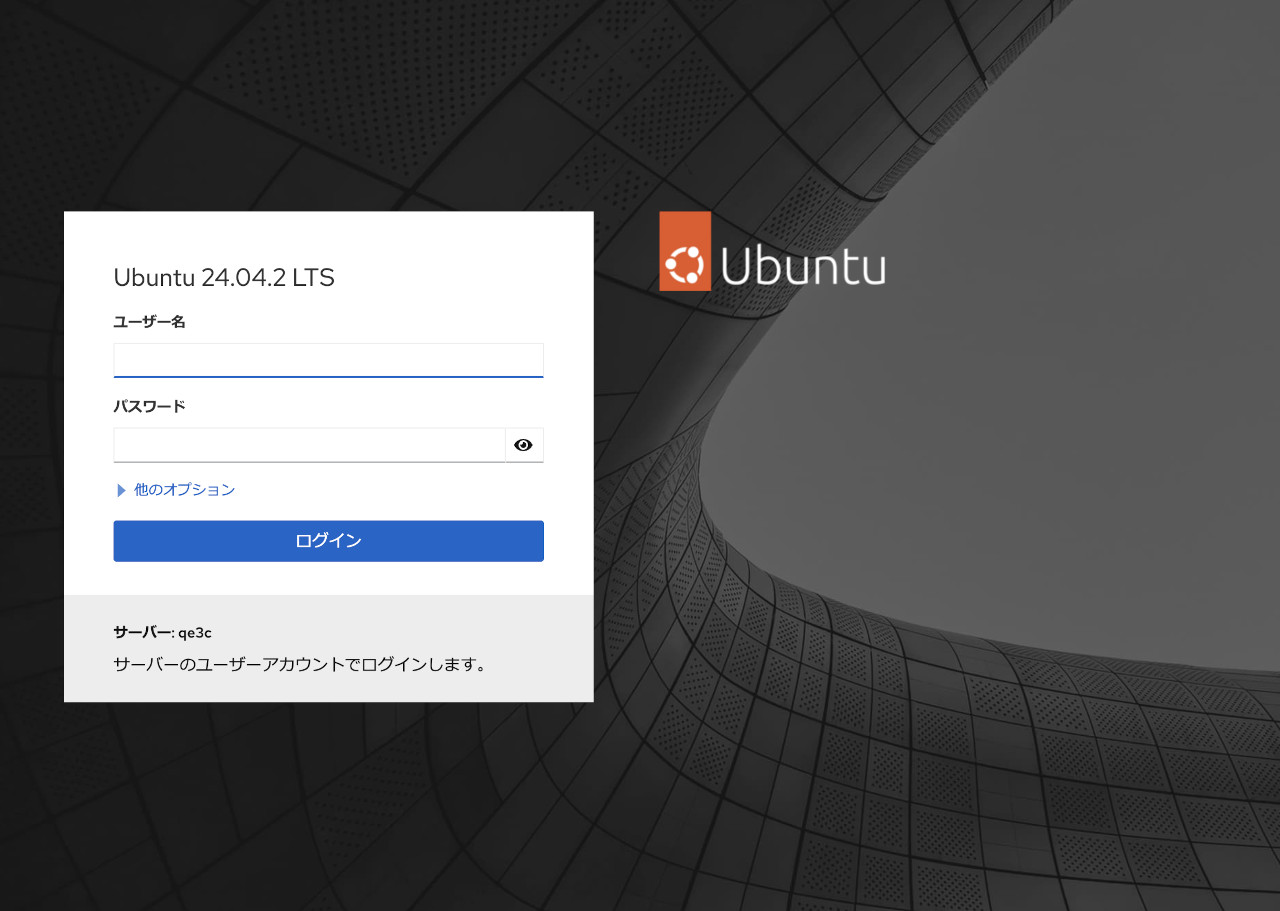Click the blue ログイン button

click(329, 541)
